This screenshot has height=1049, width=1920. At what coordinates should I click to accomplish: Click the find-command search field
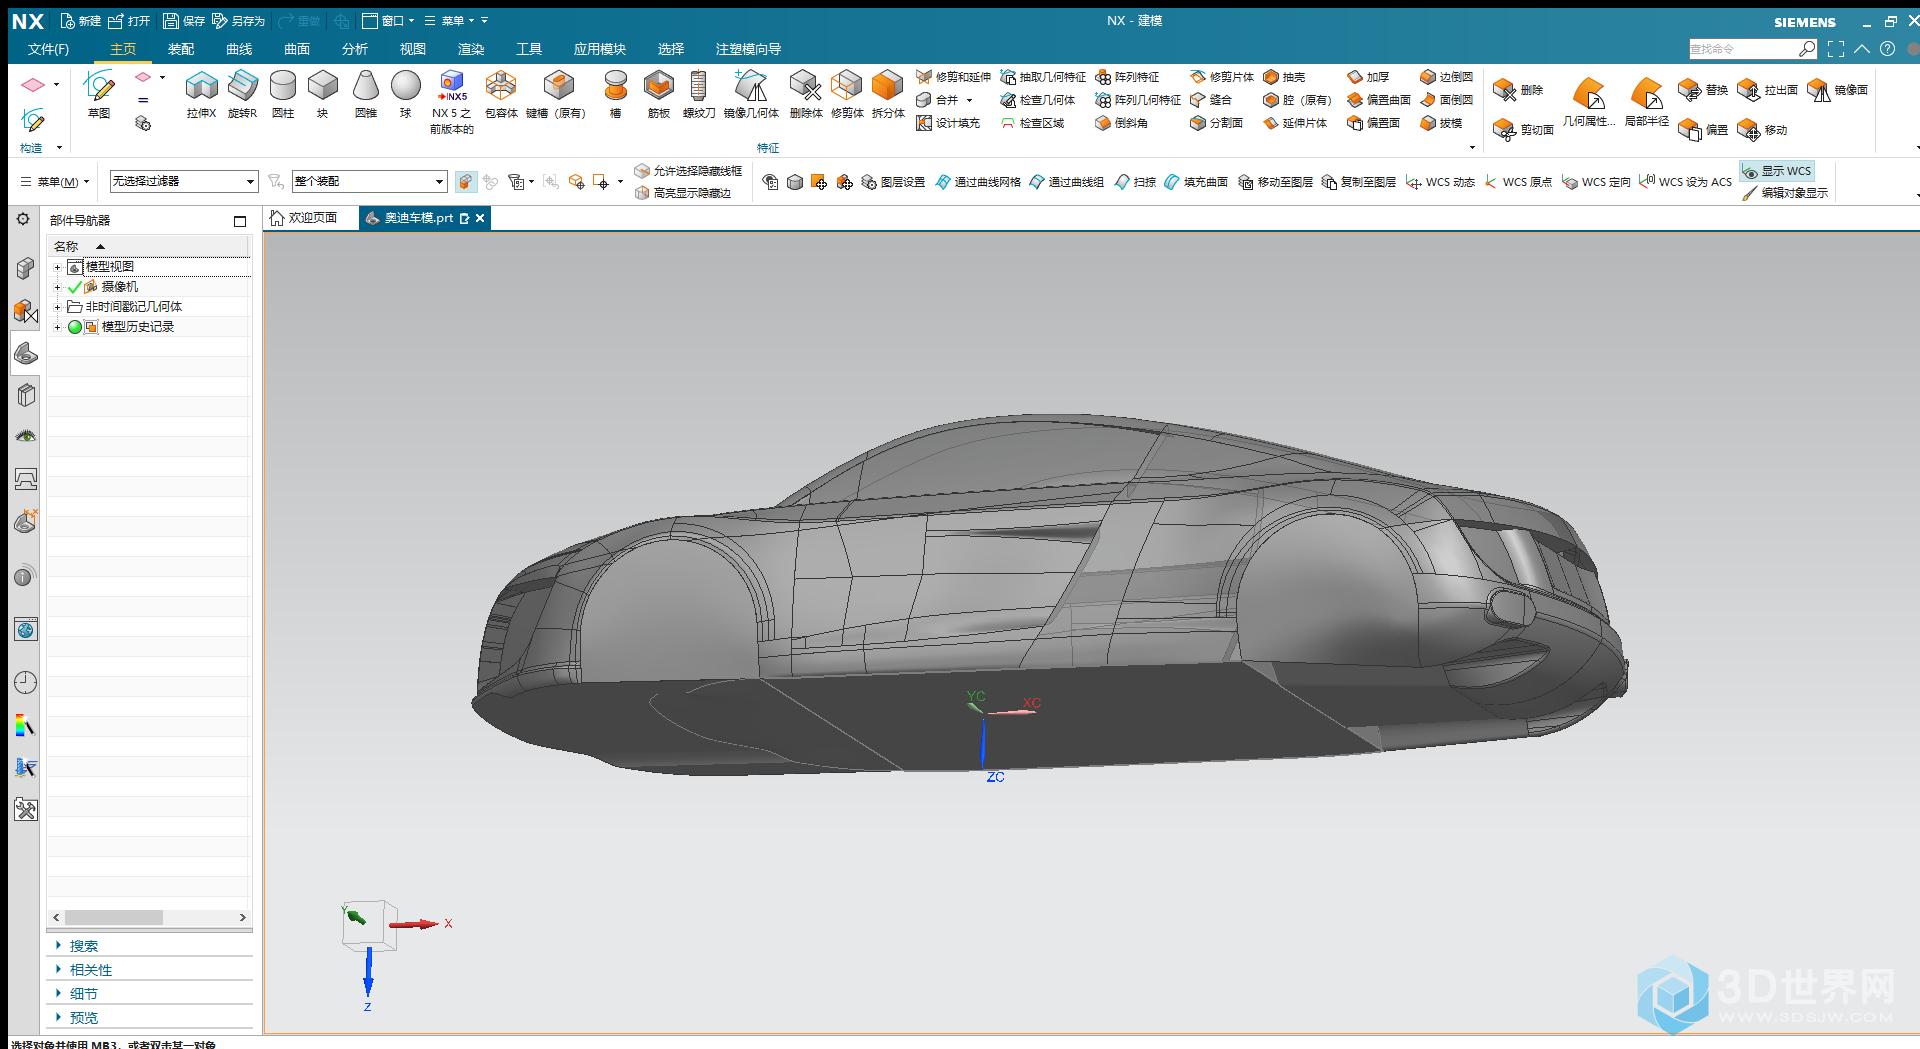tap(1744, 49)
